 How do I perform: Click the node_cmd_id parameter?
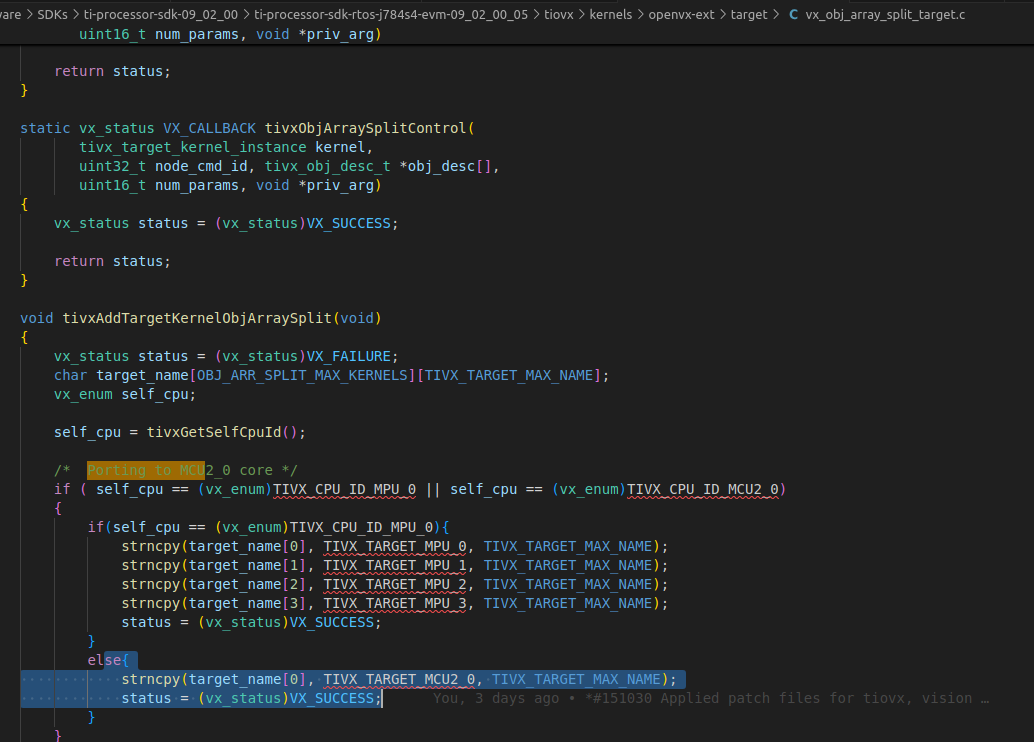pyautogui.click(x=201, y=166)
